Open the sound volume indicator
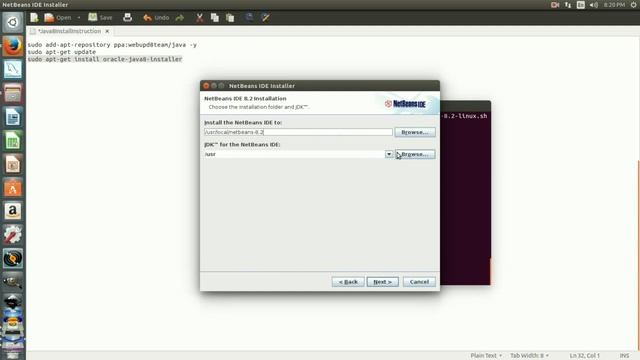The width and height of the screenshot is (640, 360). tap(594, 5)
